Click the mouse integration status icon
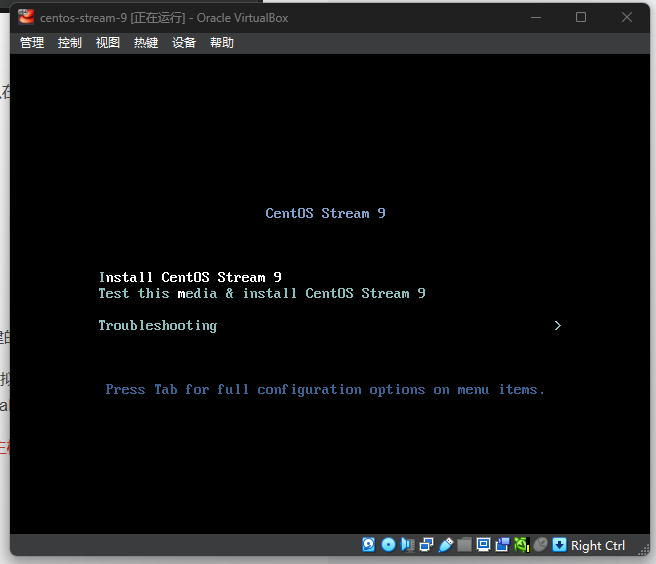Viewport: 656px width, 564px height. [541, 545]
